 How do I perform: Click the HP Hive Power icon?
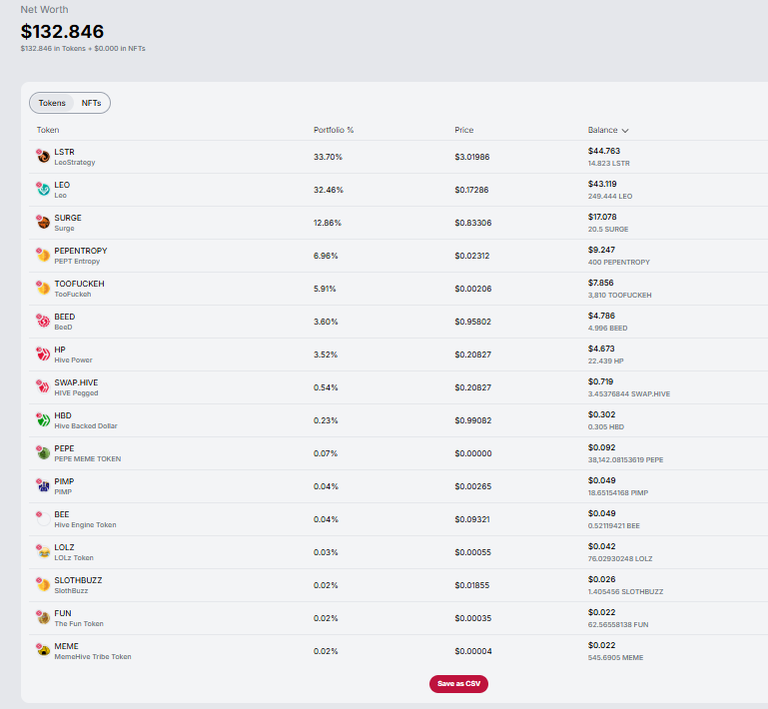pos(43,354)
